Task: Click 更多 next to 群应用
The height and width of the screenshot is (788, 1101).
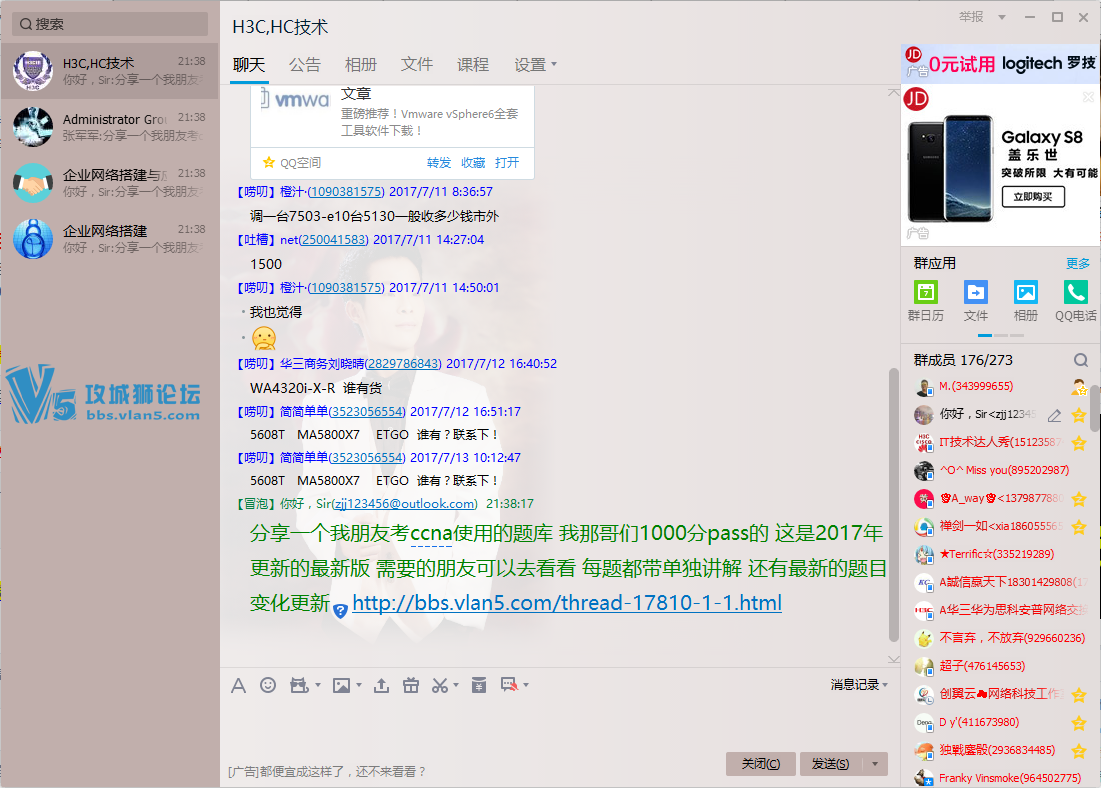Action: 1078,263
